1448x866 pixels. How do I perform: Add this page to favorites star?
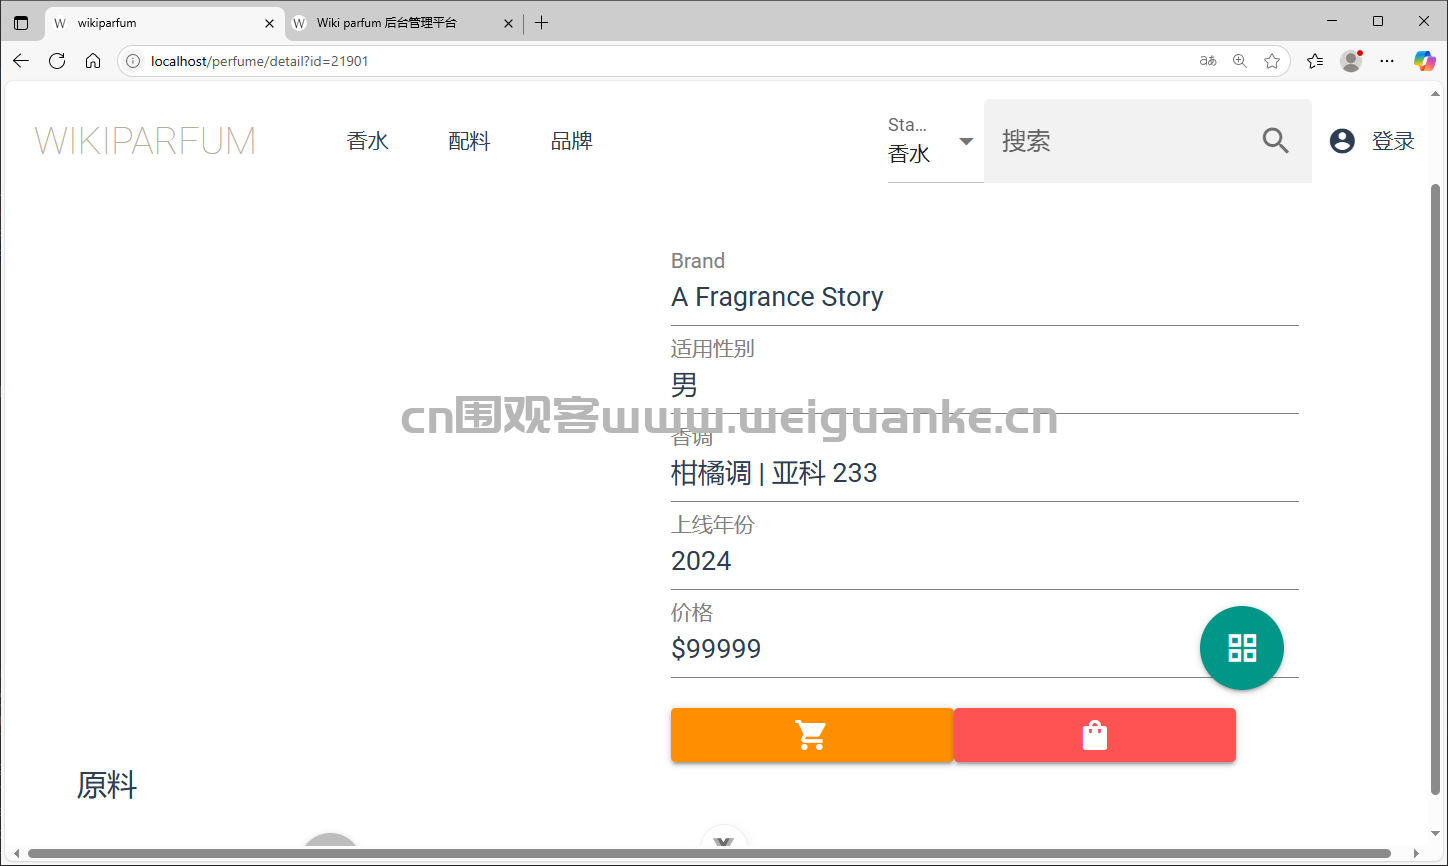1272,61
